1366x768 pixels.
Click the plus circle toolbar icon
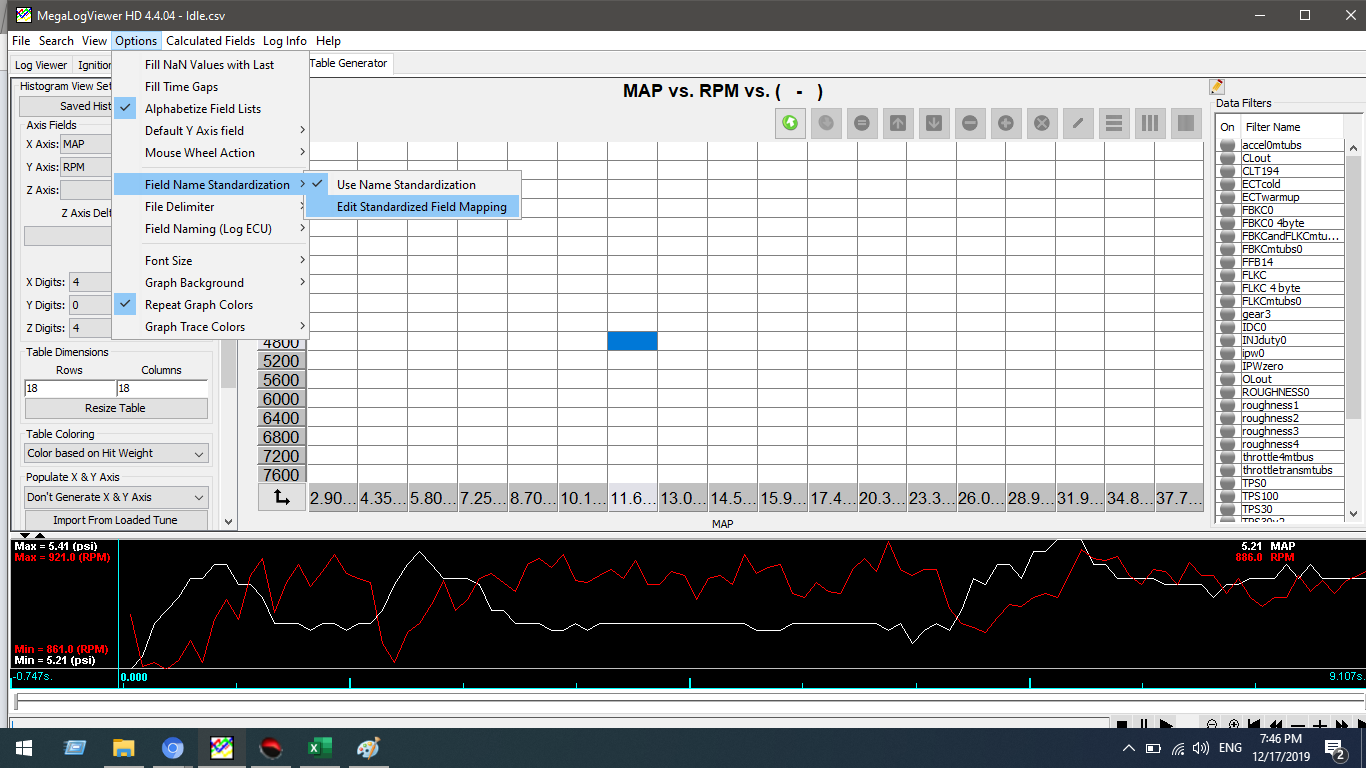1006,123
